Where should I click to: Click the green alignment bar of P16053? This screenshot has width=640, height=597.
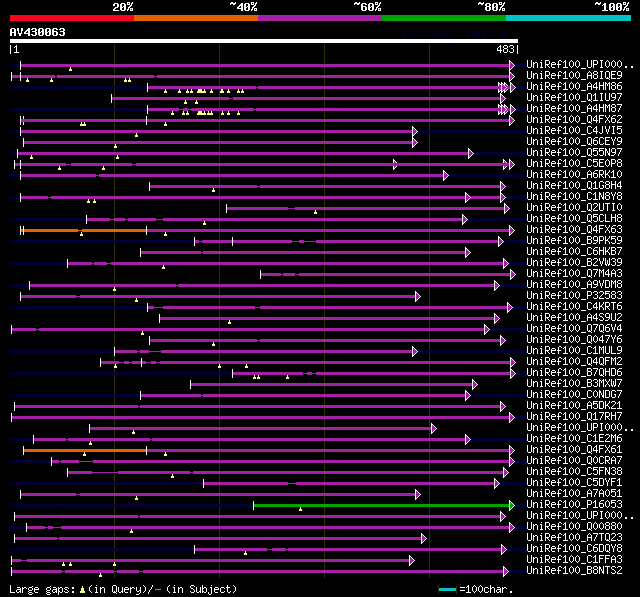click(384, 506)
